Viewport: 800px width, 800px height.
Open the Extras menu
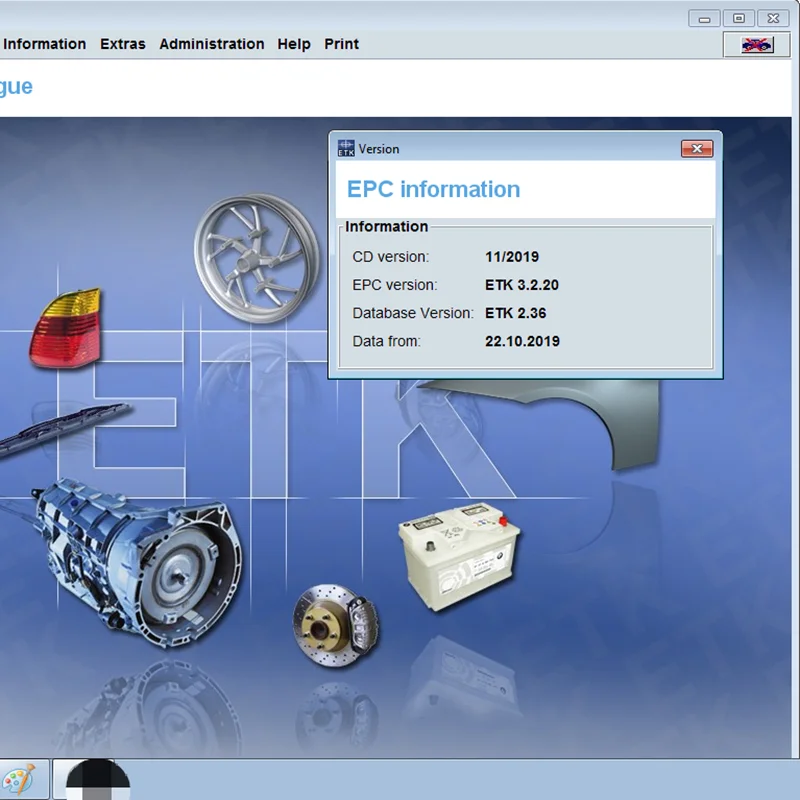[122, 44]
